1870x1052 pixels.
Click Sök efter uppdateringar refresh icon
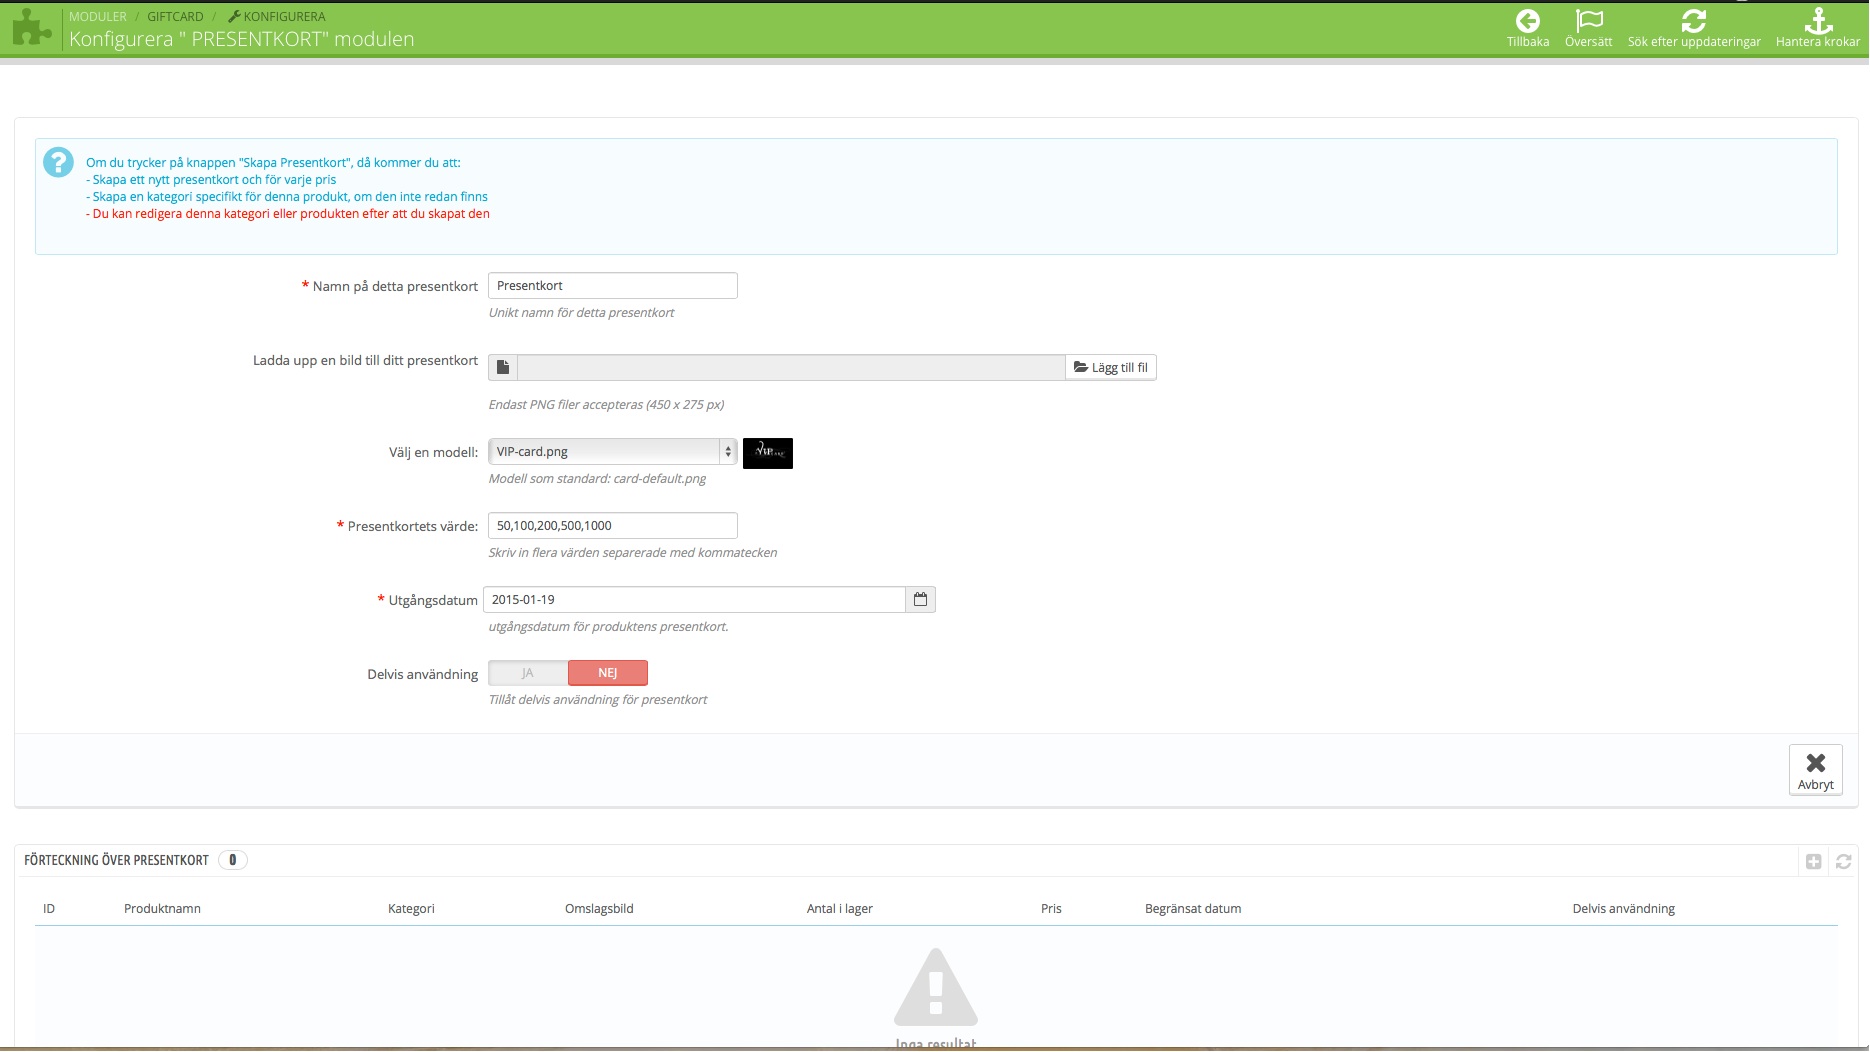click(x=1693, y=21)
